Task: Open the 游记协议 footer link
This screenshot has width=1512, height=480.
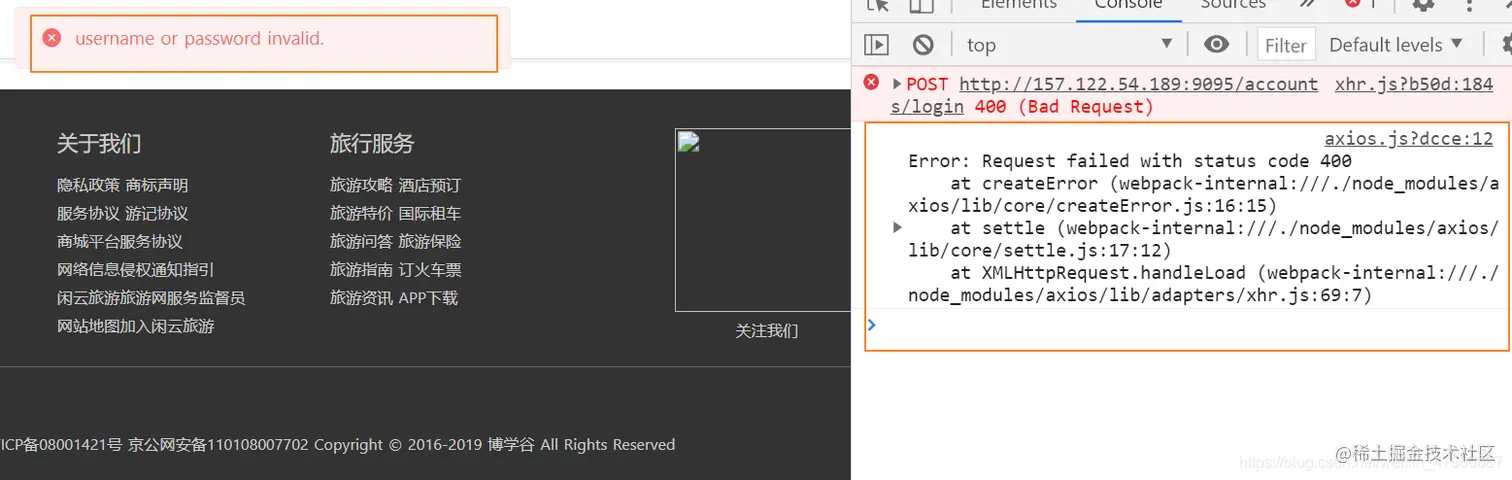Action: [x=157, y=213]
